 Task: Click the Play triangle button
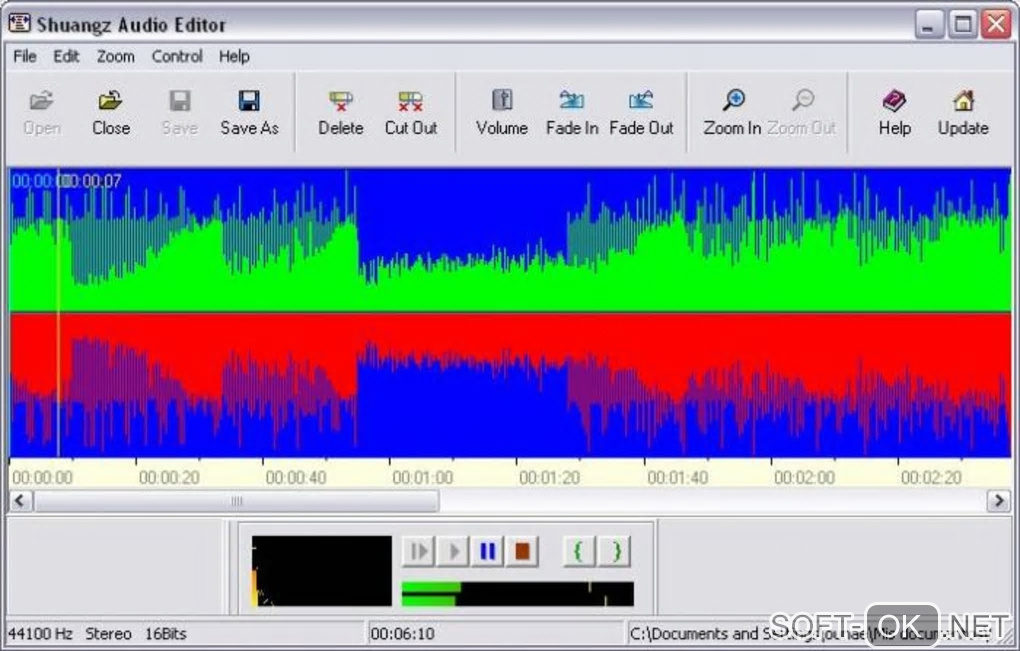click(x=453, y=551)
